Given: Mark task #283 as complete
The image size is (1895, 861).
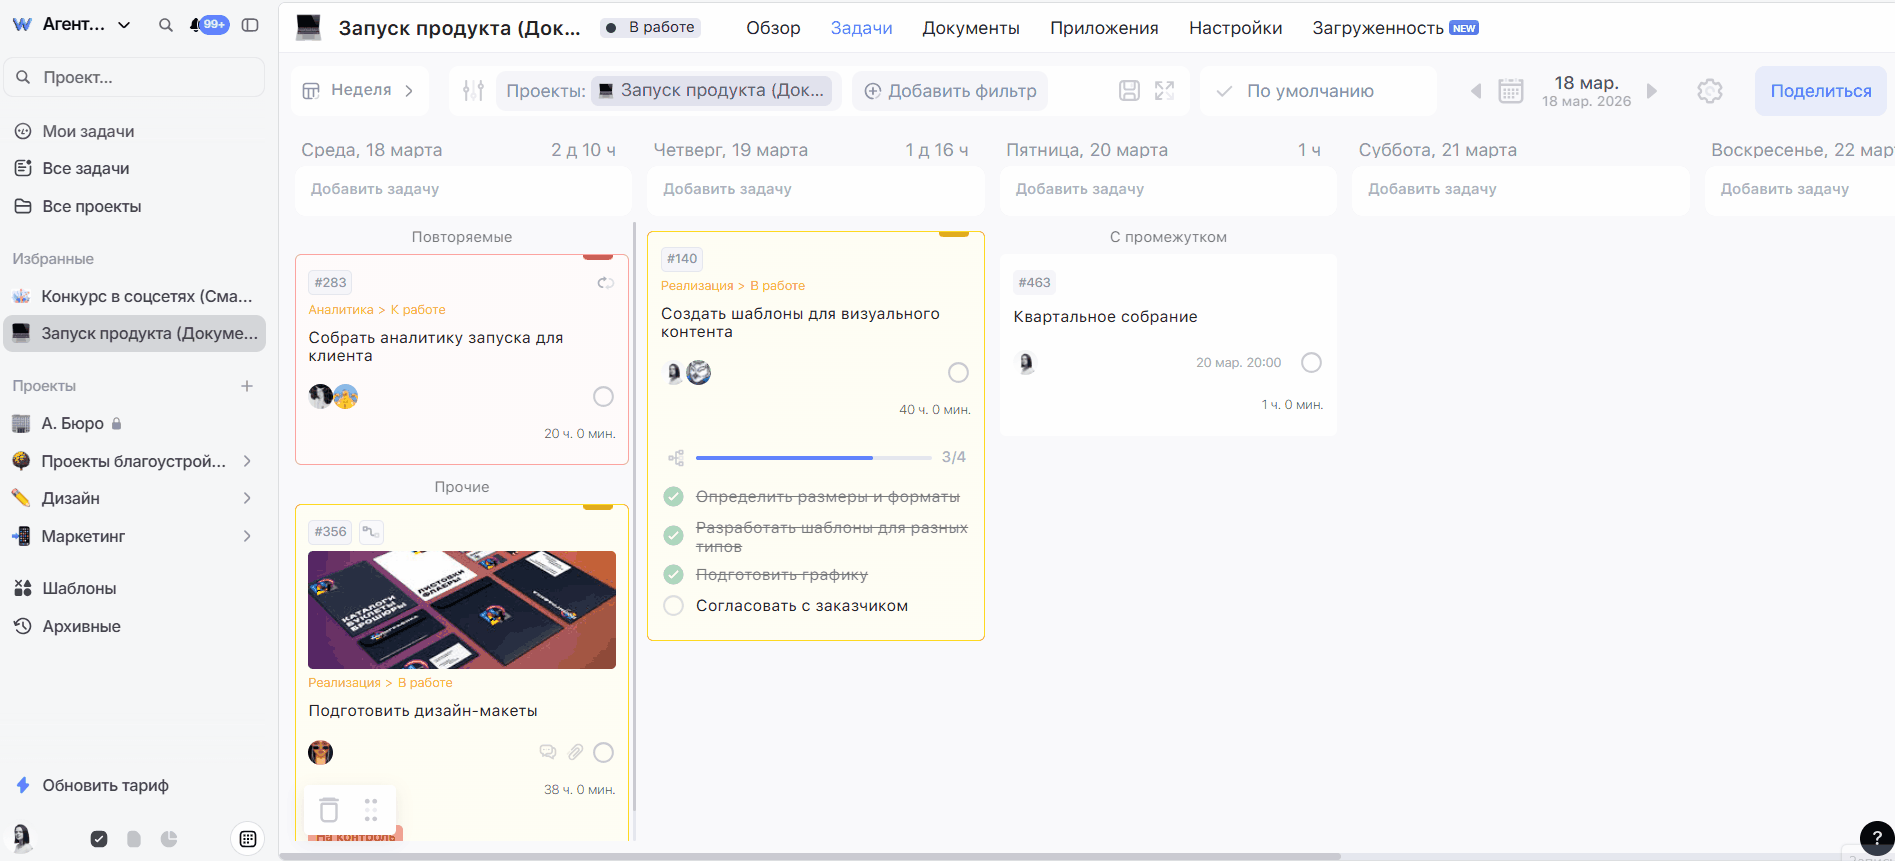Looking at the screenshot, I should coord(603,397).
